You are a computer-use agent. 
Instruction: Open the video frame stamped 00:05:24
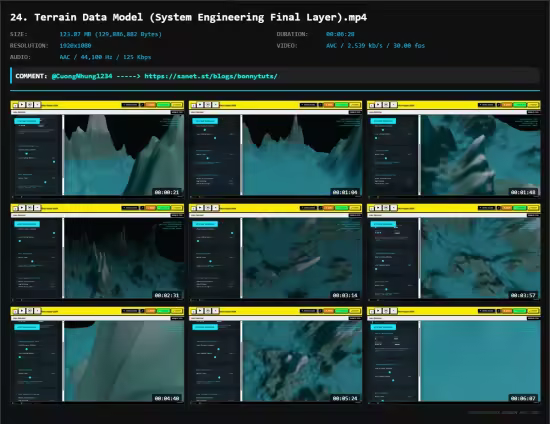tap(275, 355)
